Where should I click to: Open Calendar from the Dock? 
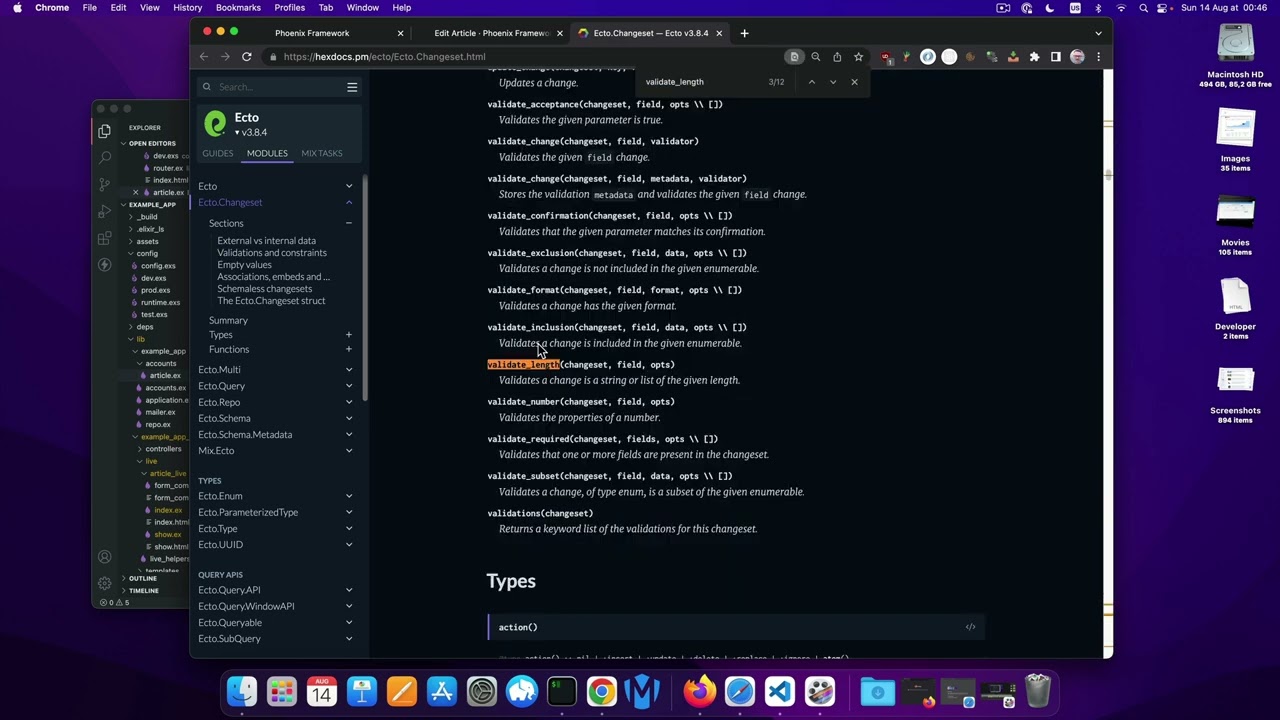point(322,691)
